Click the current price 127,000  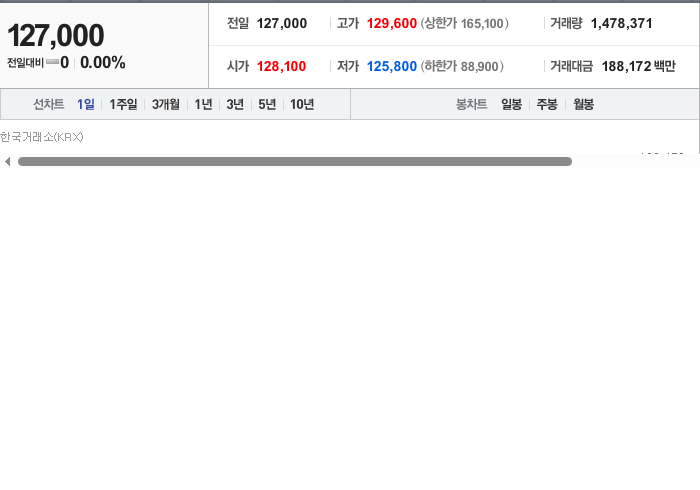[56, 36]
